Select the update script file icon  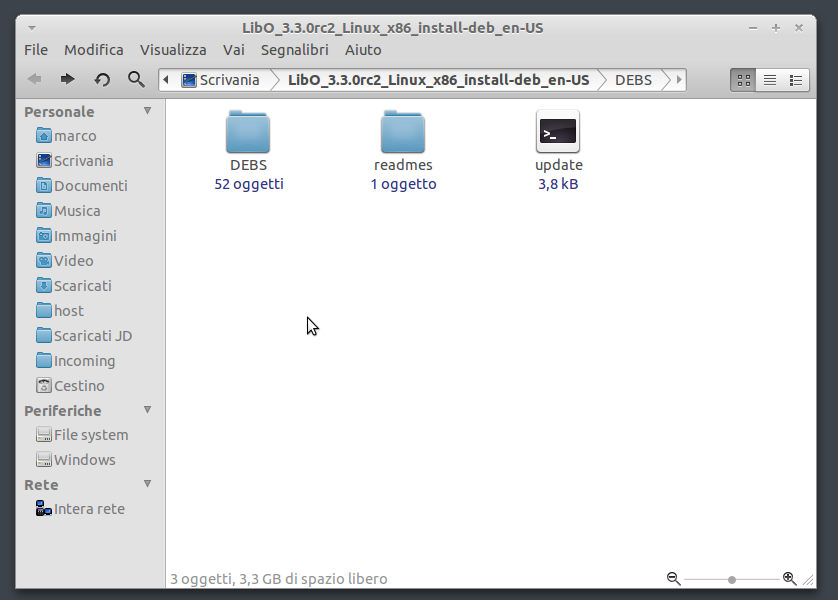558,131
